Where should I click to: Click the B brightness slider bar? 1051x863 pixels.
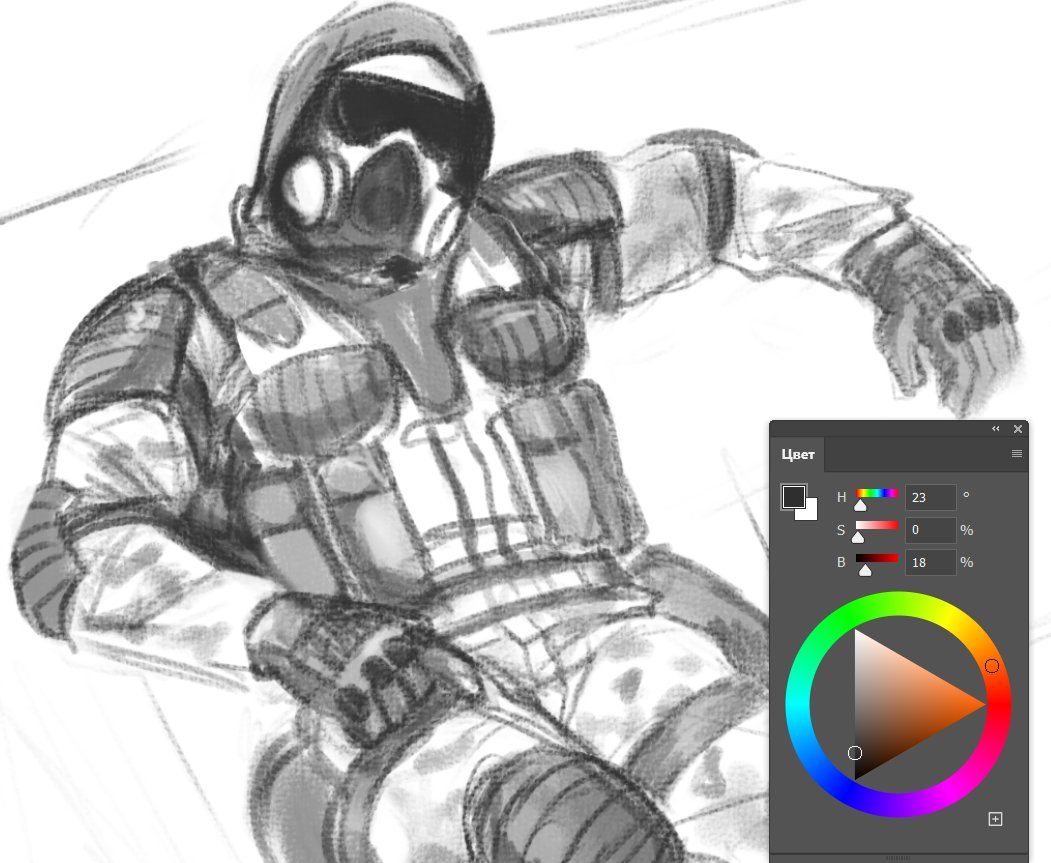877,558
